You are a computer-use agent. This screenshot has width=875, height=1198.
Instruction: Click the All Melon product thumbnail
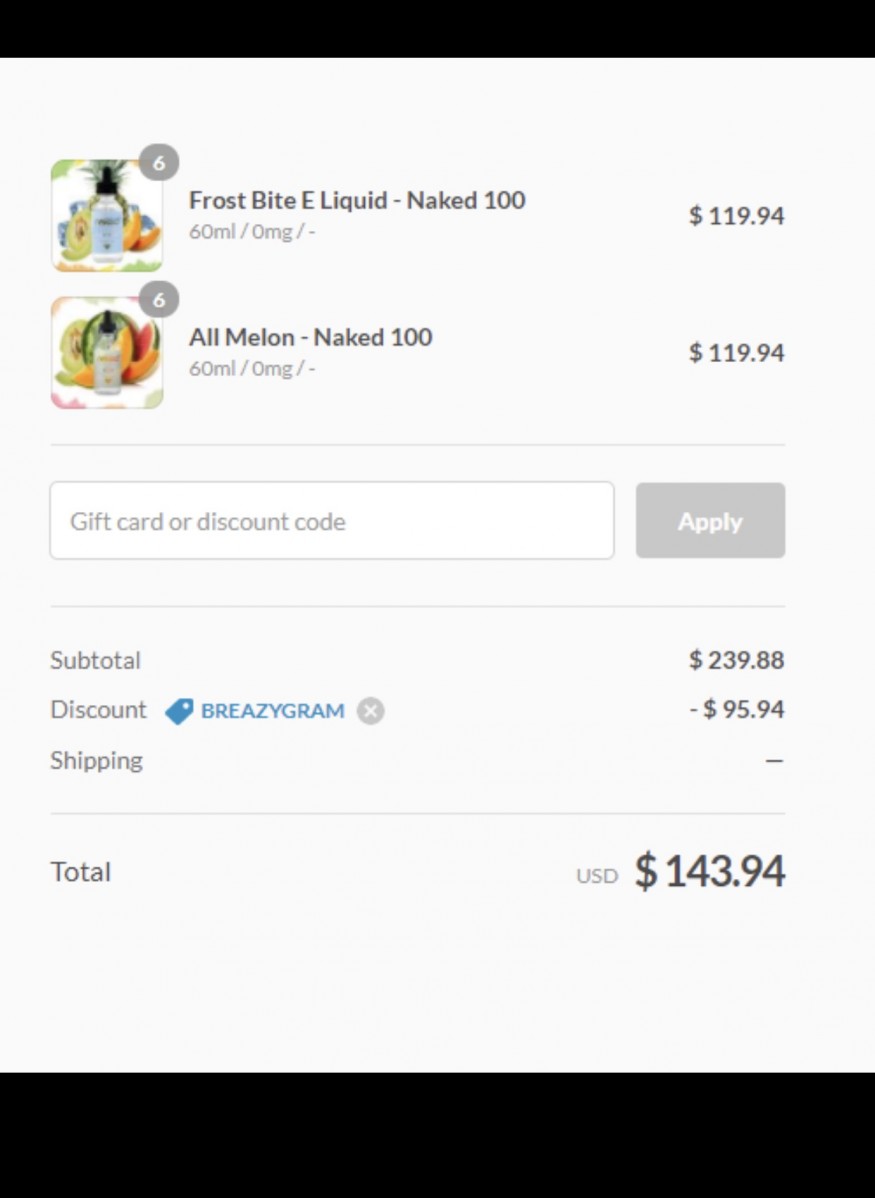click(x=106, y=353)
